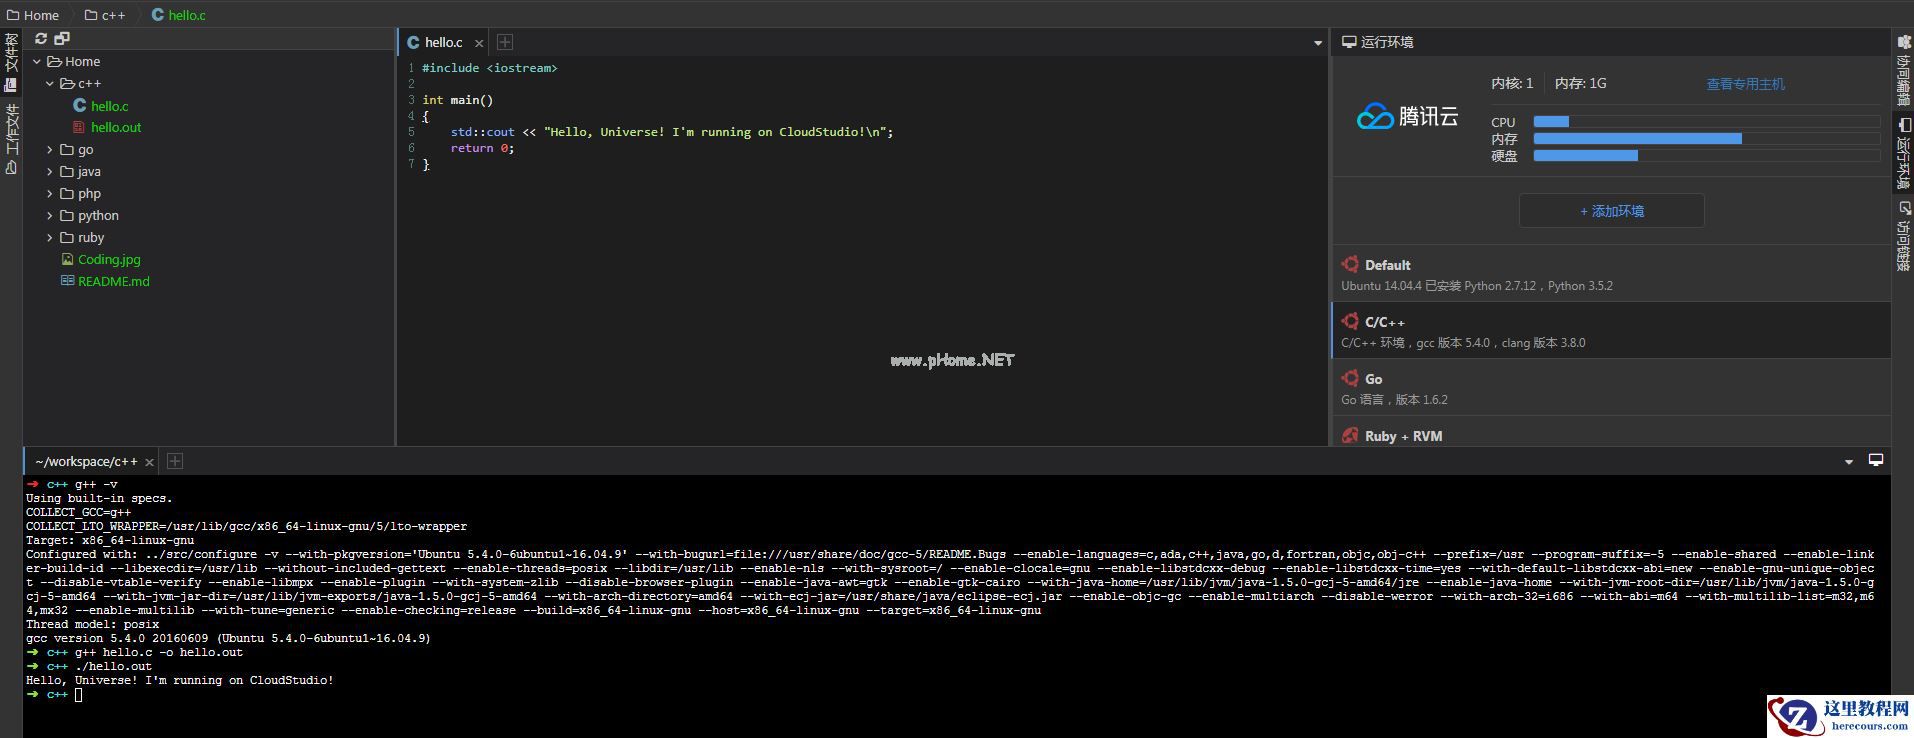The image size is (1914, 738).
Task: Click the monitor icon in terminal panel header
Action: tap(1876, 460)
